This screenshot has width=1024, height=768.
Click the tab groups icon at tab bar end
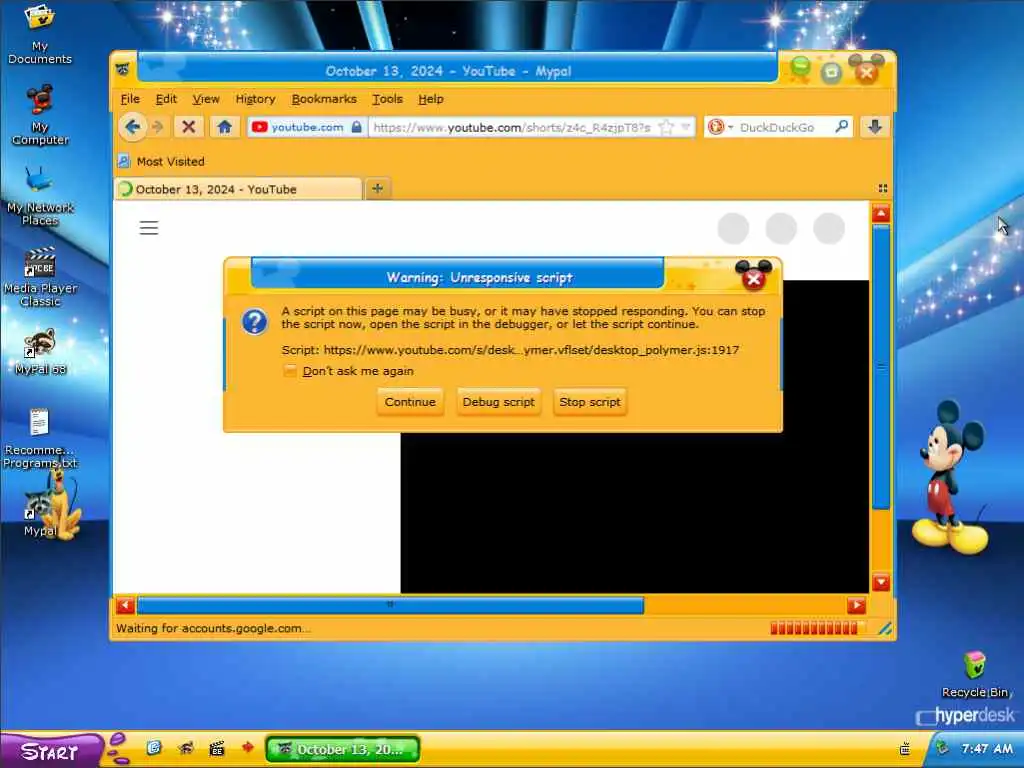(883, 188)
